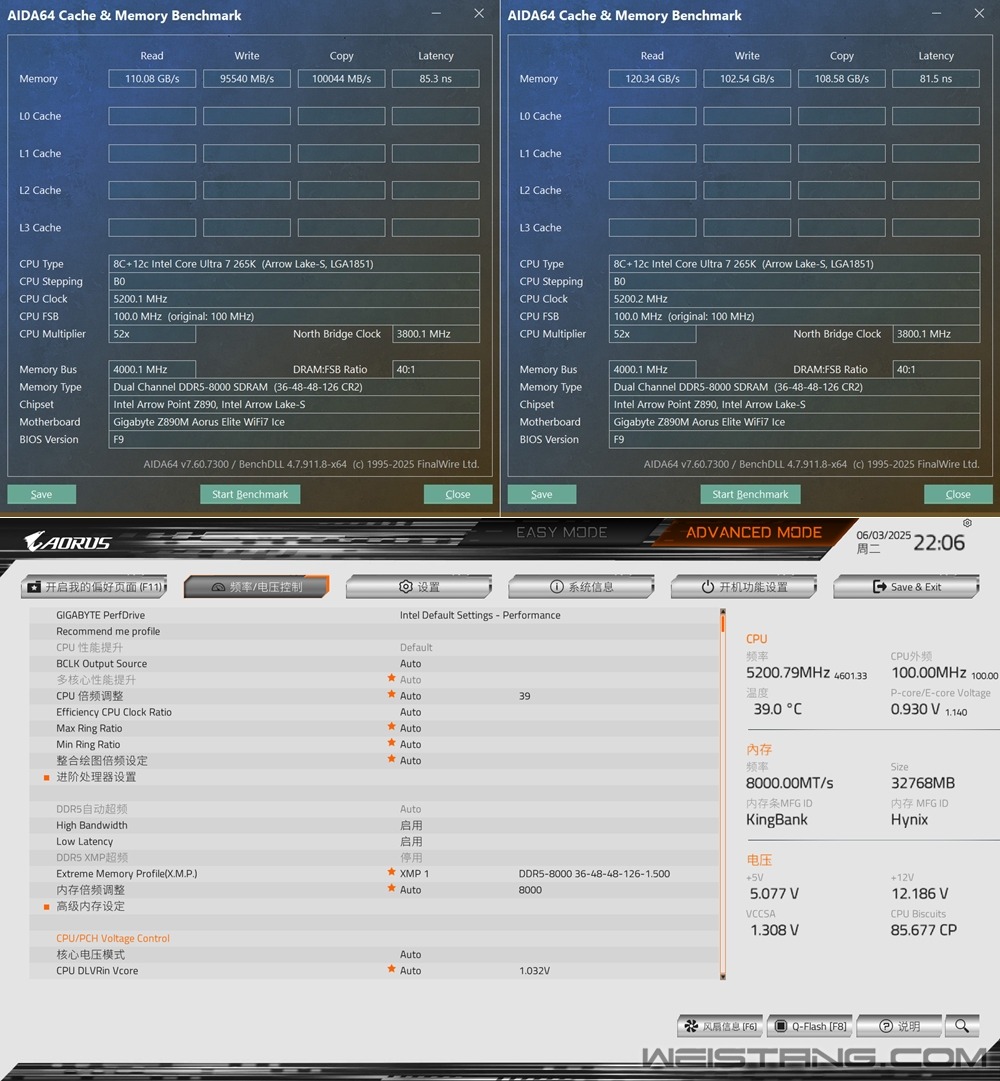The image size is (1000, 1081).
Task: Start Benchmark in the left AIDA64 window
Action: tap(250, 494)
